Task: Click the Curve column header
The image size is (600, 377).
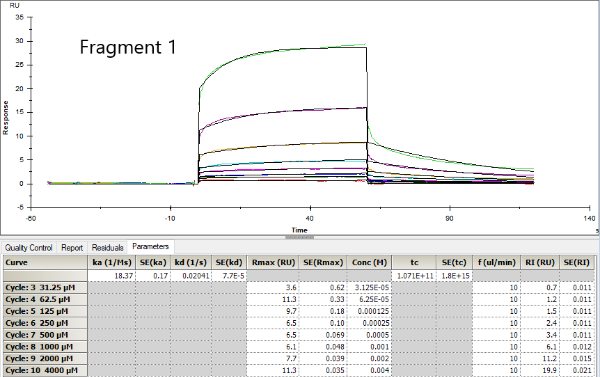Action: pos(46,263)
